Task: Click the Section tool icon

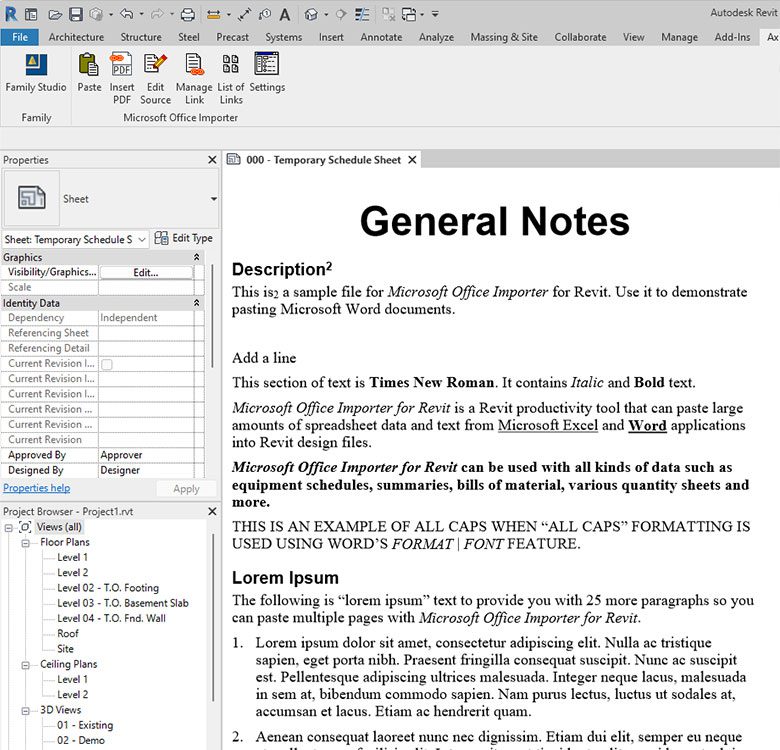Action: 341,15
